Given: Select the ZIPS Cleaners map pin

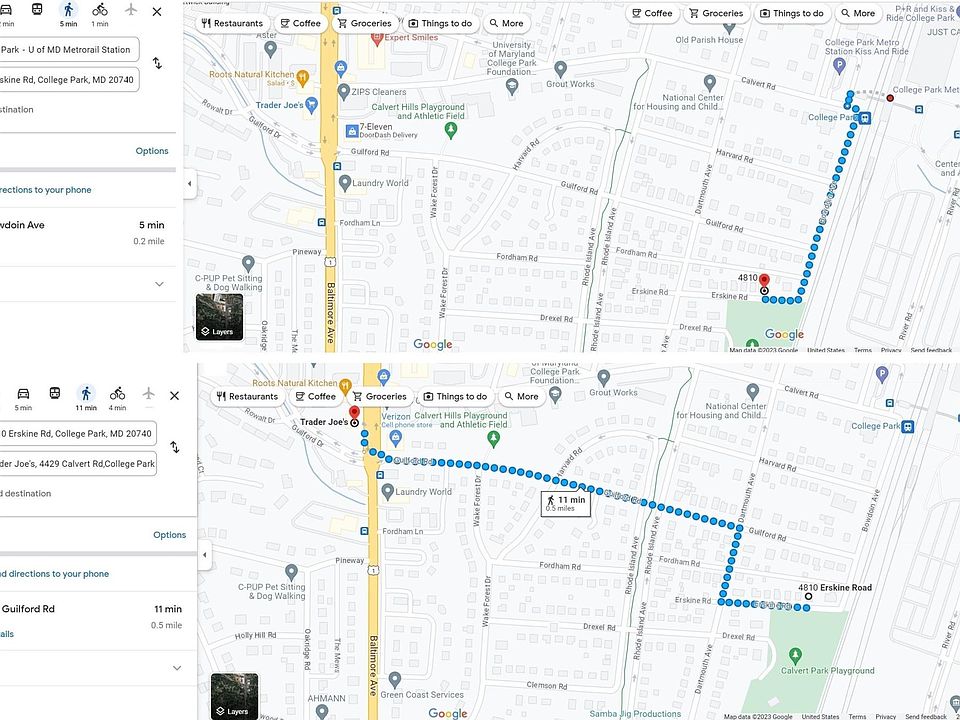Looking at the screenshot, I should pos(343,92).
